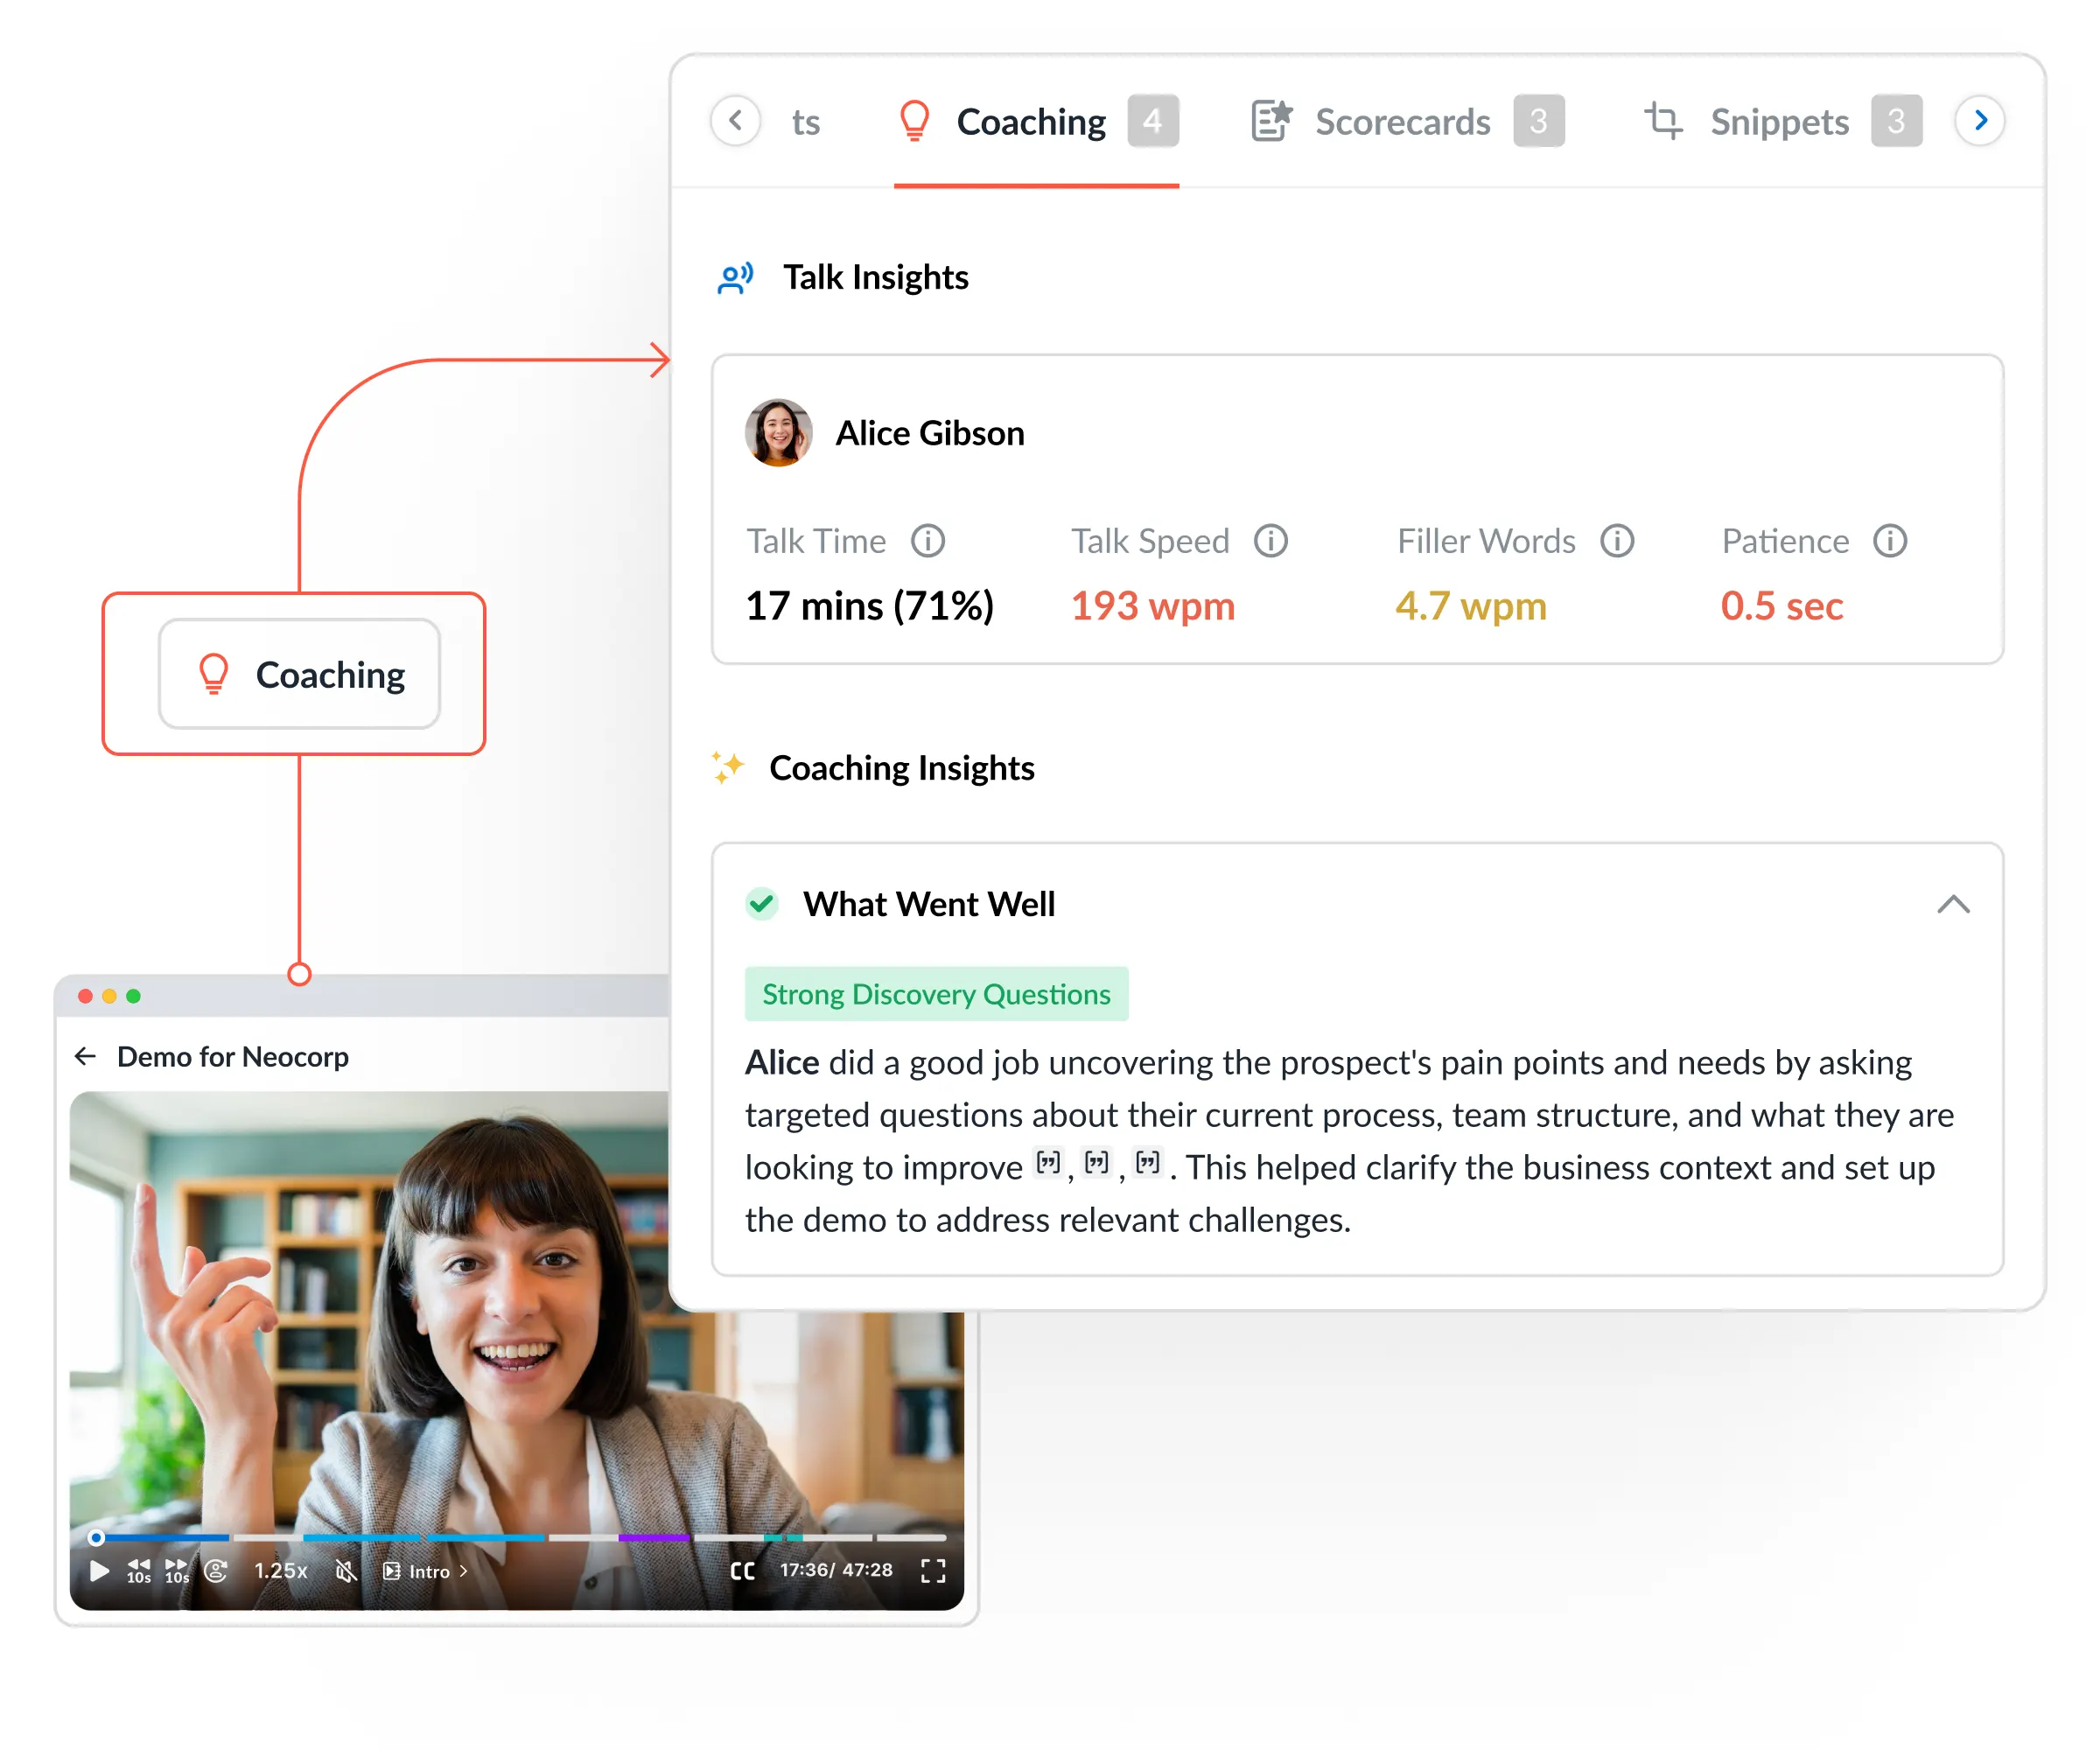Viewport: 2100px width, 1750px height.
Task: Rewind the video 10 seconds
Action: (x=138, y=1571)
